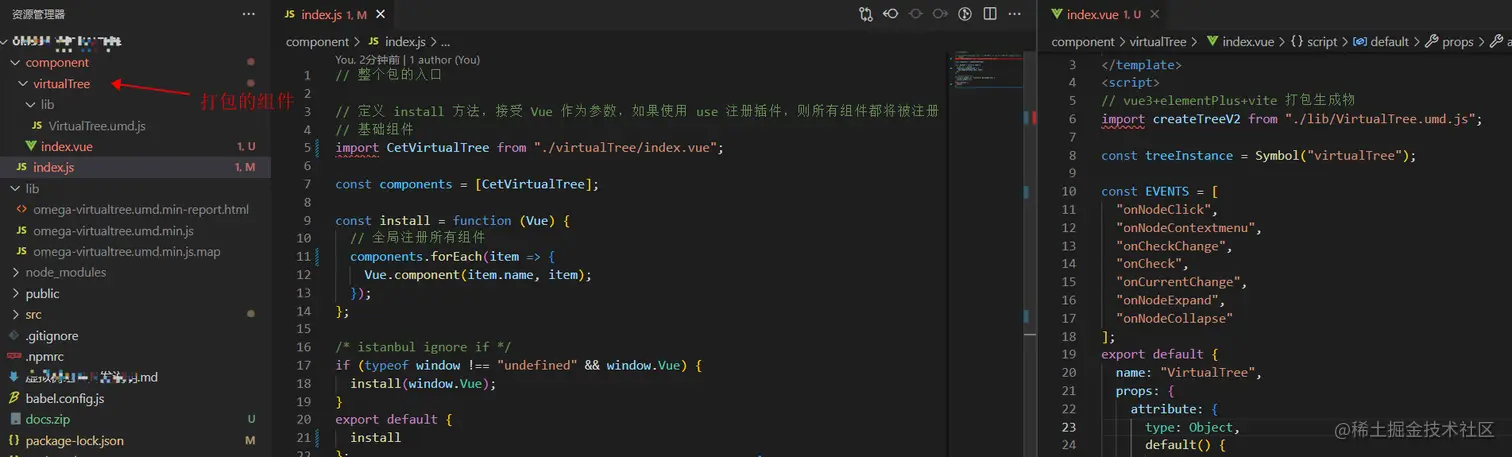Collapse the top-level lib folder chevron
The width and height of the screenshot is (1512, 457).
pyautogui.click(x=16, y=189)
